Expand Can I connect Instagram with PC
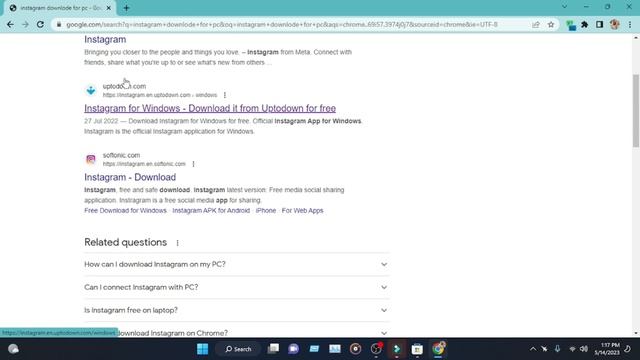640x360 pixels. click(236, 287)
